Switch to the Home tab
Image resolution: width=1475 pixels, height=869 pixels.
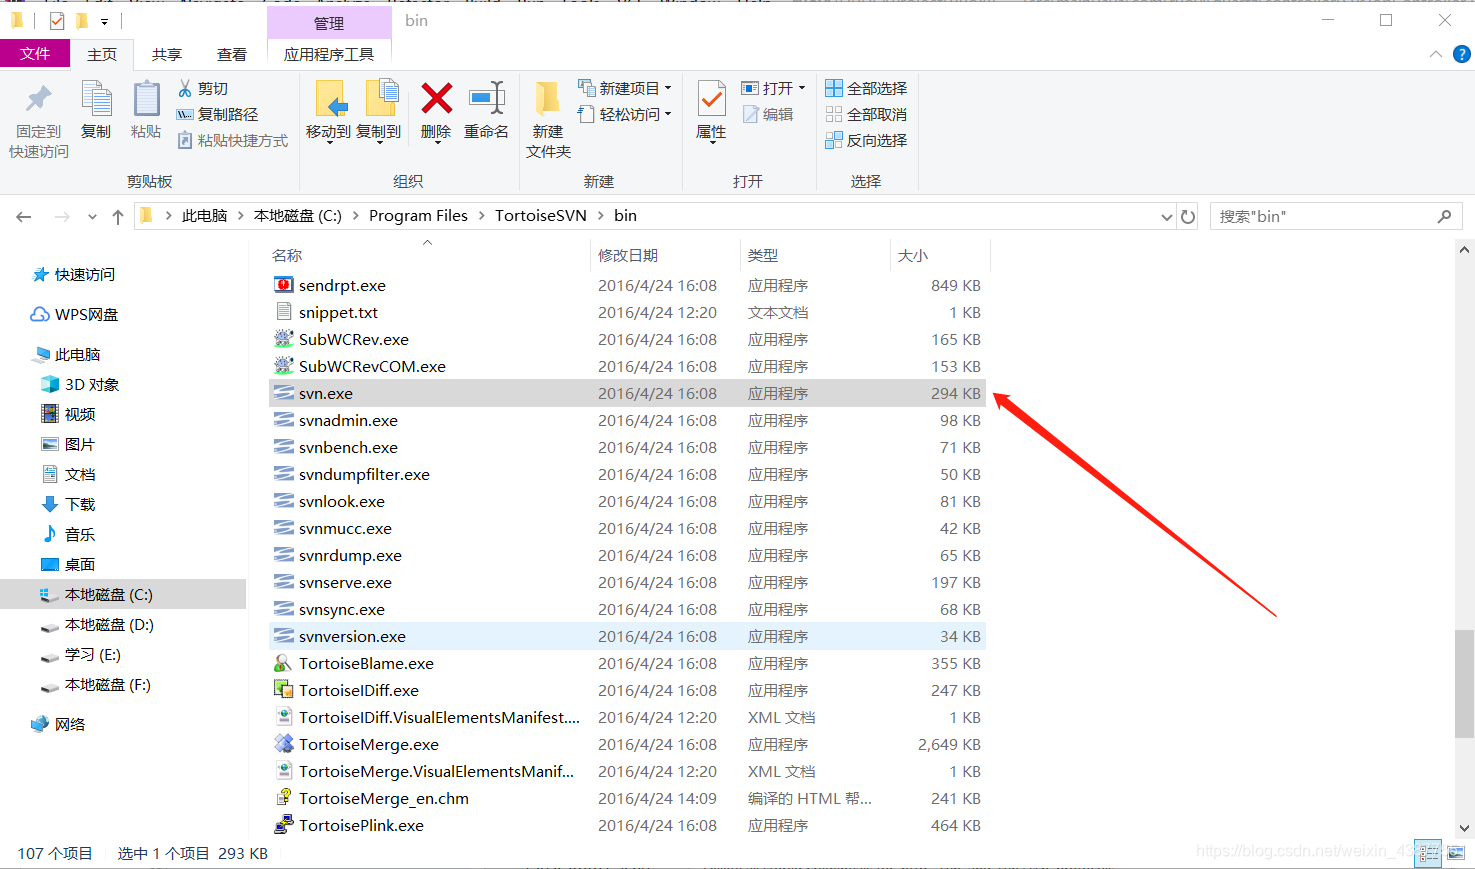[101, 54]
